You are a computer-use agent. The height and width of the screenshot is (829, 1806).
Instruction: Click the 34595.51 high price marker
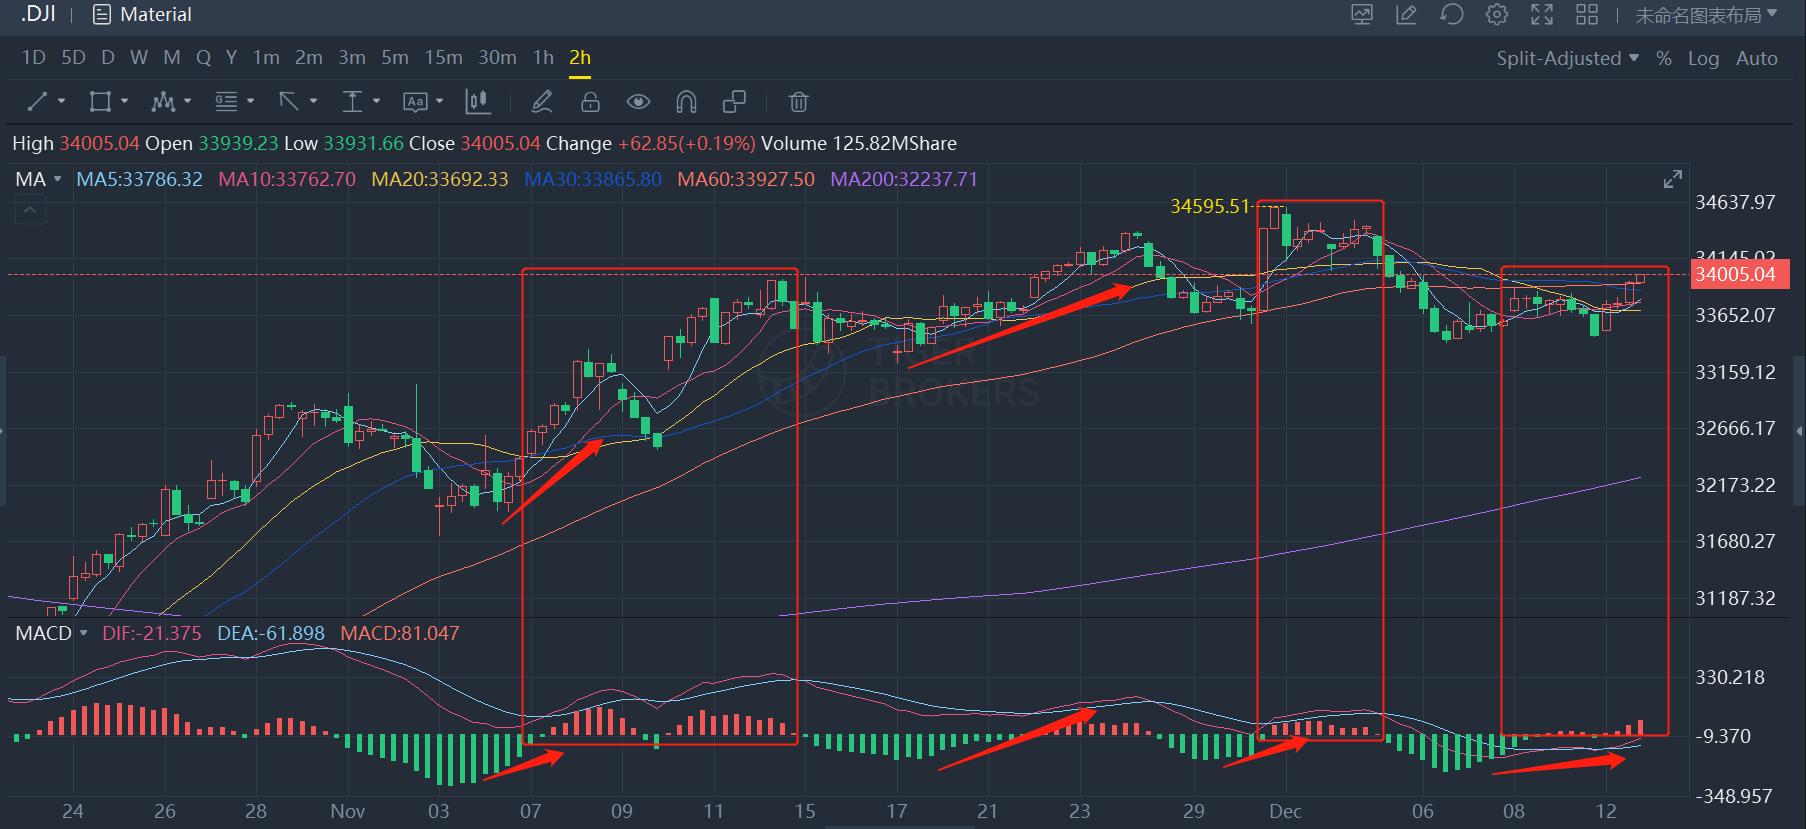[1210, 206]
